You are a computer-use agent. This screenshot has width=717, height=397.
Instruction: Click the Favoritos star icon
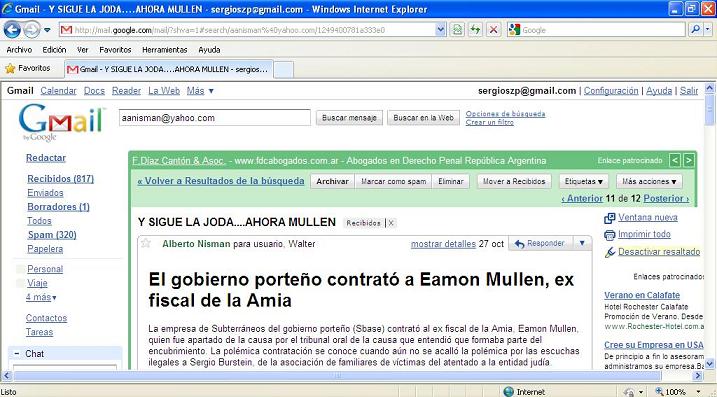point(10,69)
